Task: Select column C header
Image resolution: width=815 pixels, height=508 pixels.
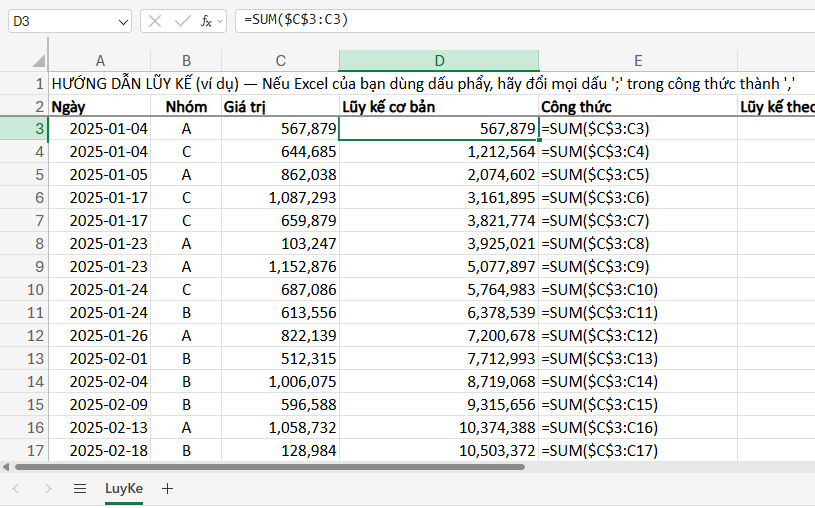Action: click(x=280, y=61)
